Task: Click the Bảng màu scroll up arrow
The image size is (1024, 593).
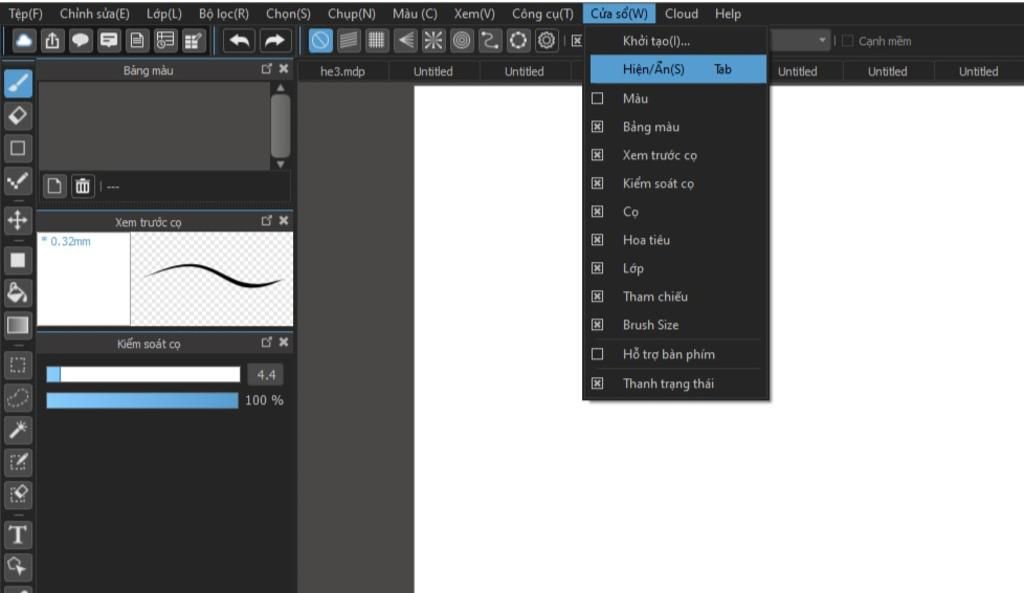Action: 280,88
